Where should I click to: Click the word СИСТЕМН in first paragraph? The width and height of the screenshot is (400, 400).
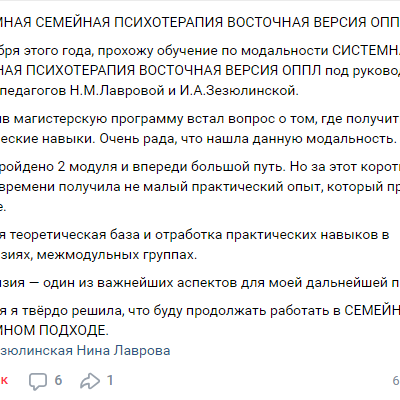tap(366, 51)
